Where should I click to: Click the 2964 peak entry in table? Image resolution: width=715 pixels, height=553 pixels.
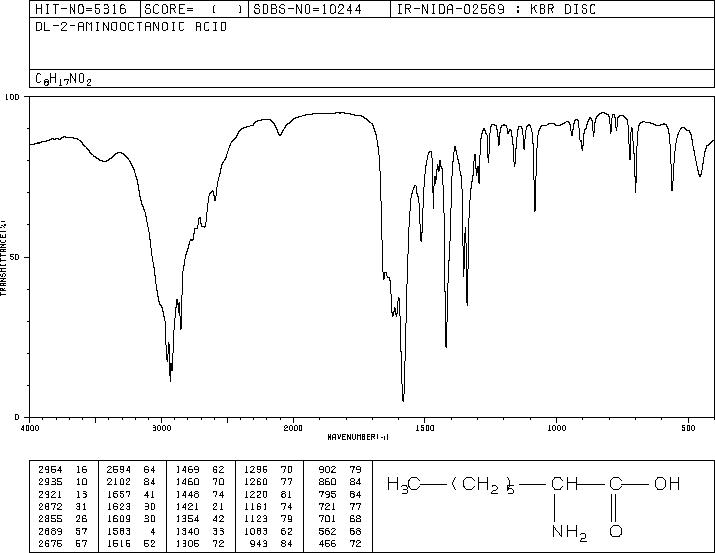[62, 470]
